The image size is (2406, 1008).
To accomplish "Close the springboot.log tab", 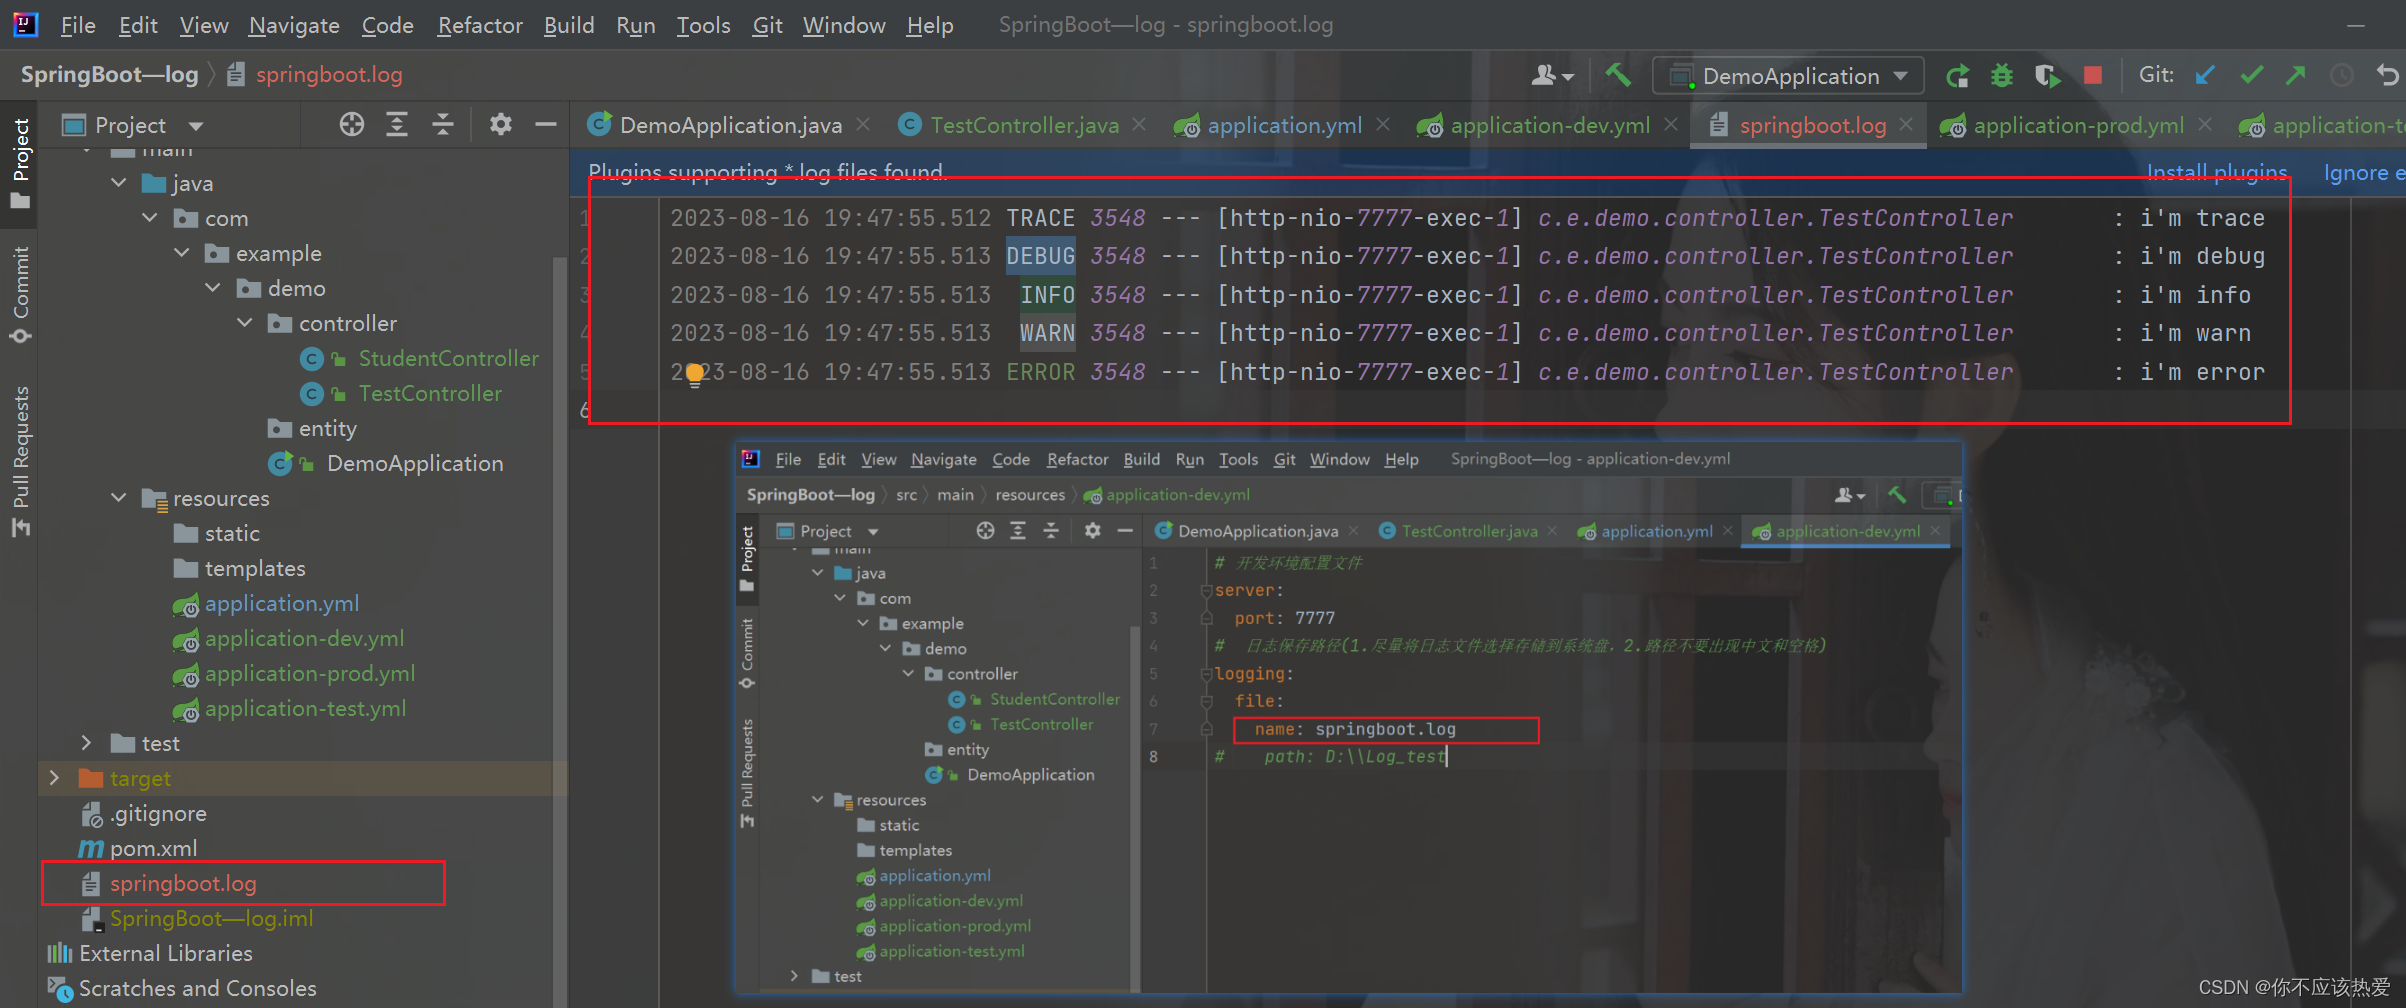I will (1906, 124).
